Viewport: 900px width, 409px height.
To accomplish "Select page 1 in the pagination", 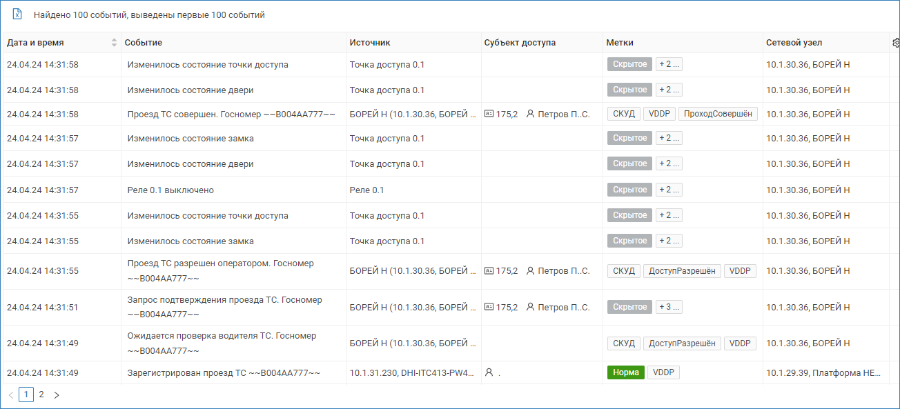I will (x=26, y=395).
